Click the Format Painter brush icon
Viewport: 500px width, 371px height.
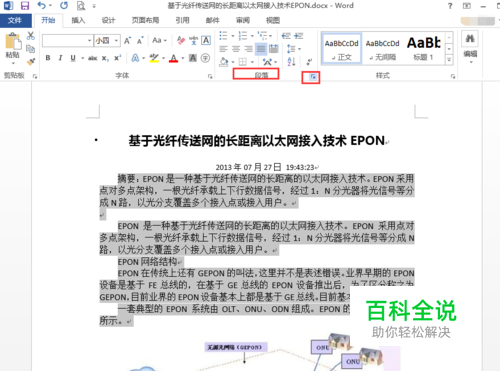pos(31,62)
